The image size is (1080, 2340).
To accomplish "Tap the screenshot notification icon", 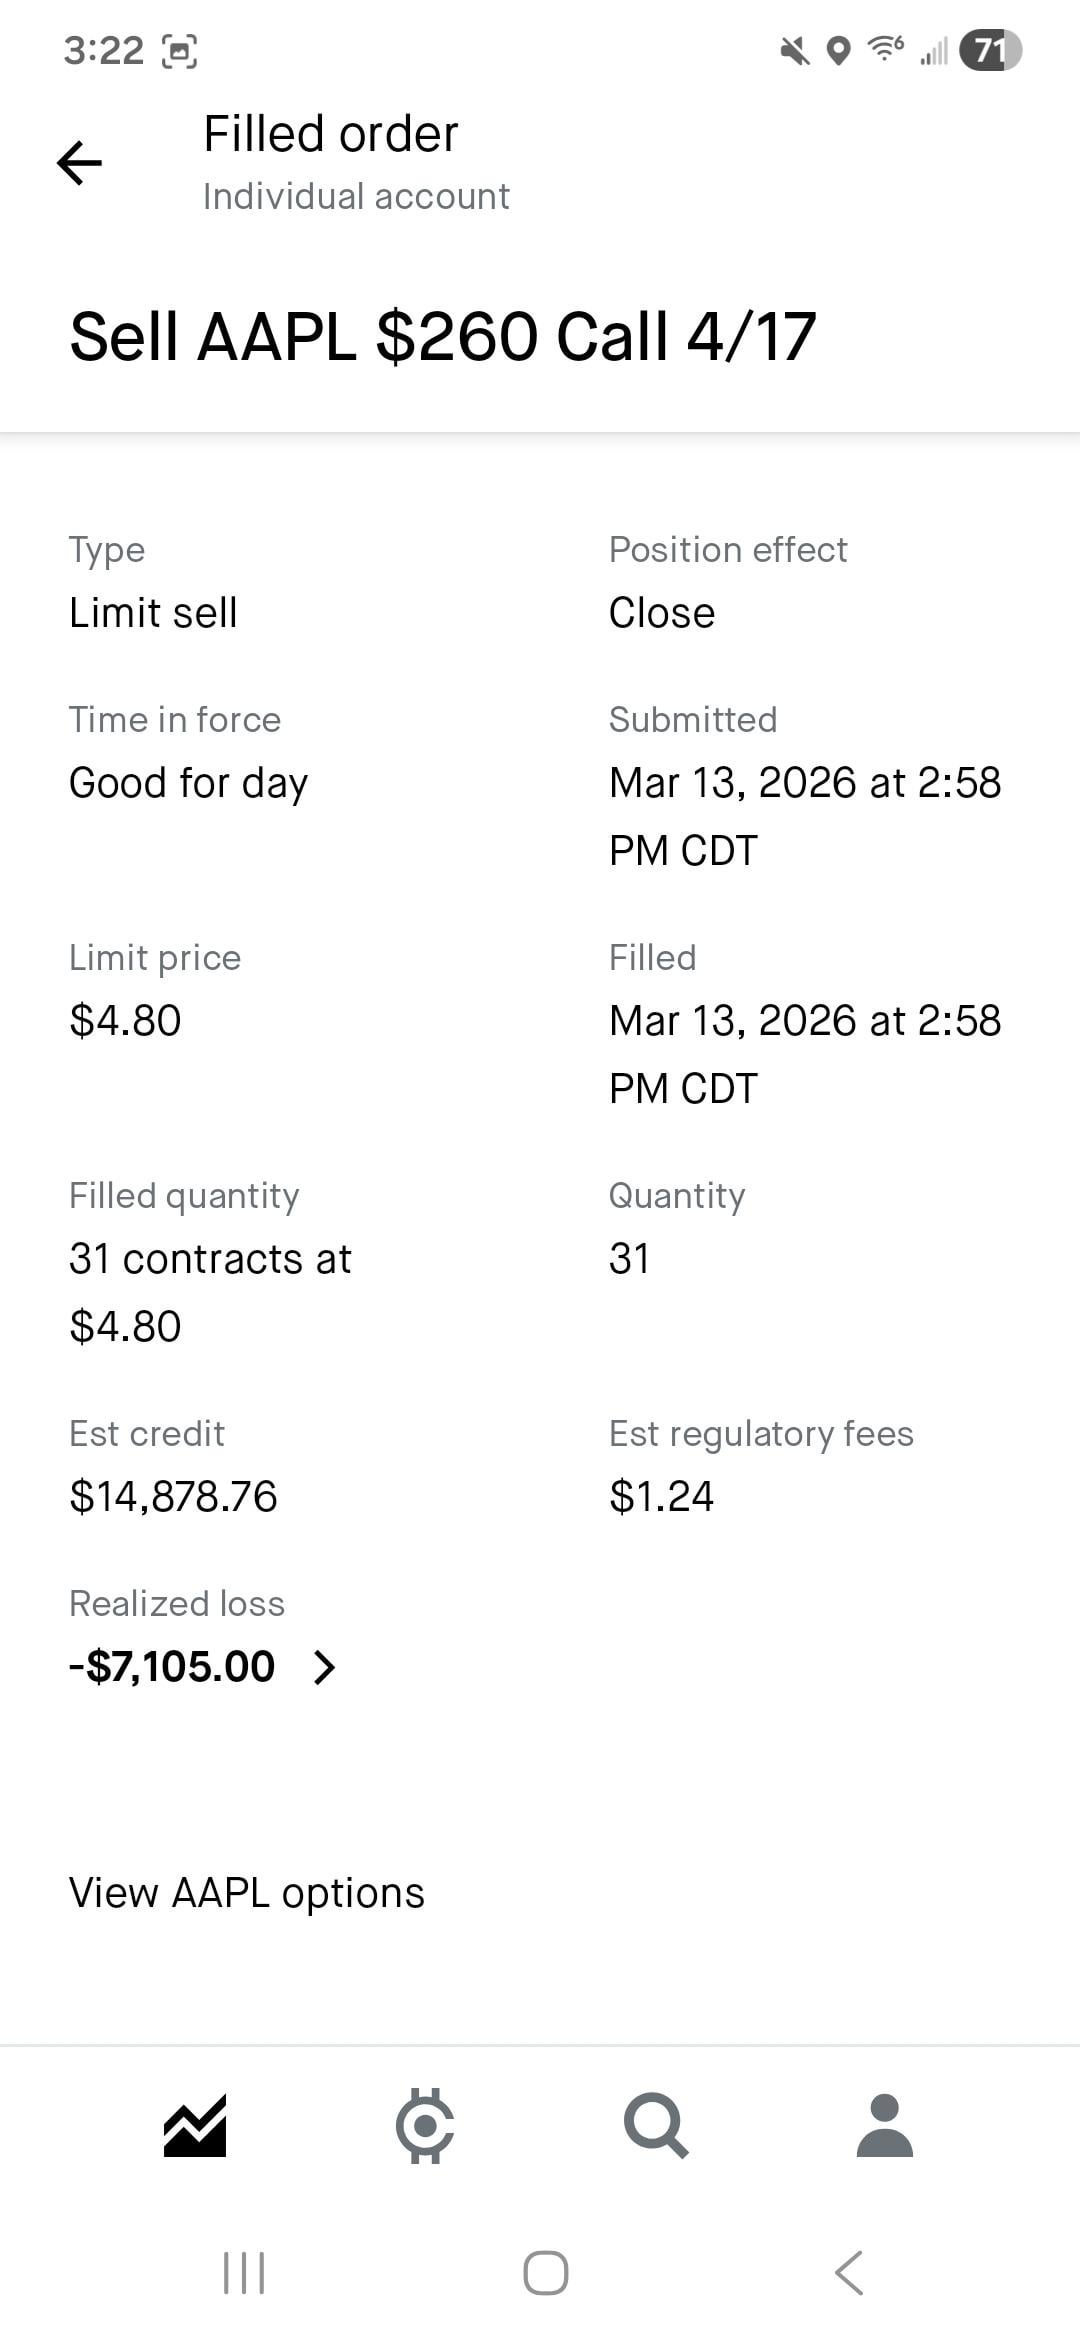I will pos(180,50).
